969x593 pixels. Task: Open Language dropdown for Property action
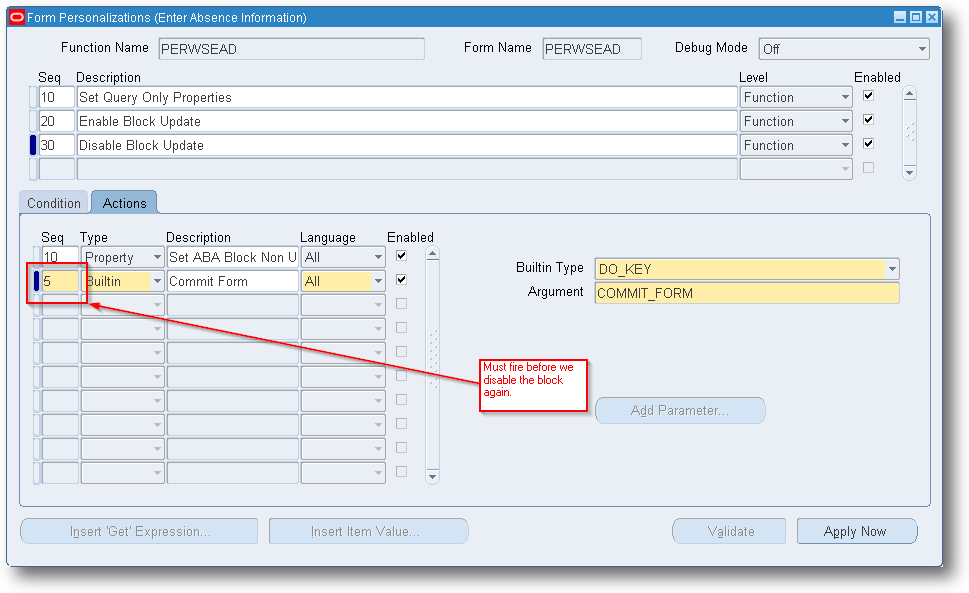click(378, 257)
